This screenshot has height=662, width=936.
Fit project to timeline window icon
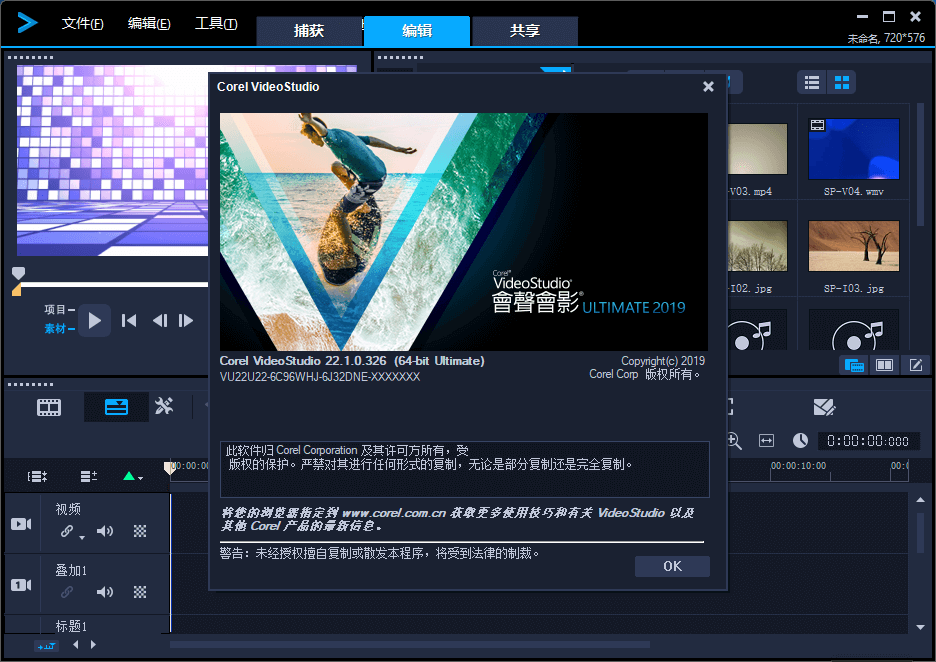766,441
